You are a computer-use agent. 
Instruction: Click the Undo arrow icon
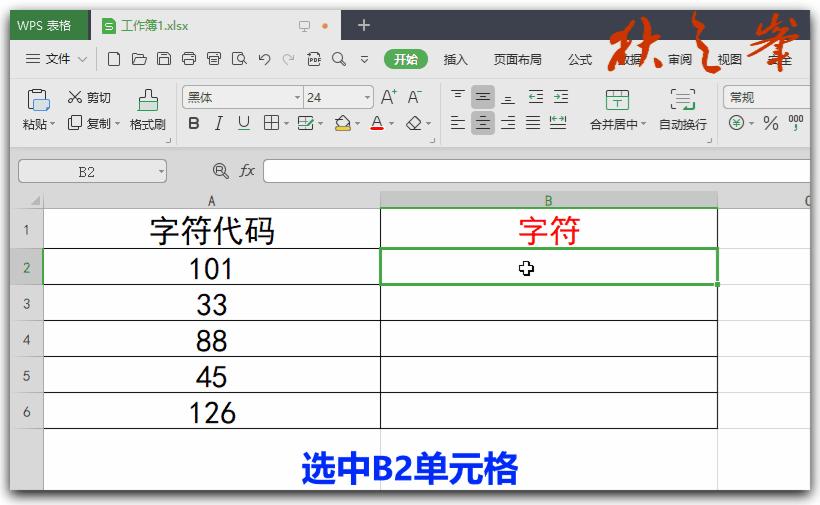[x=264, y=59]
